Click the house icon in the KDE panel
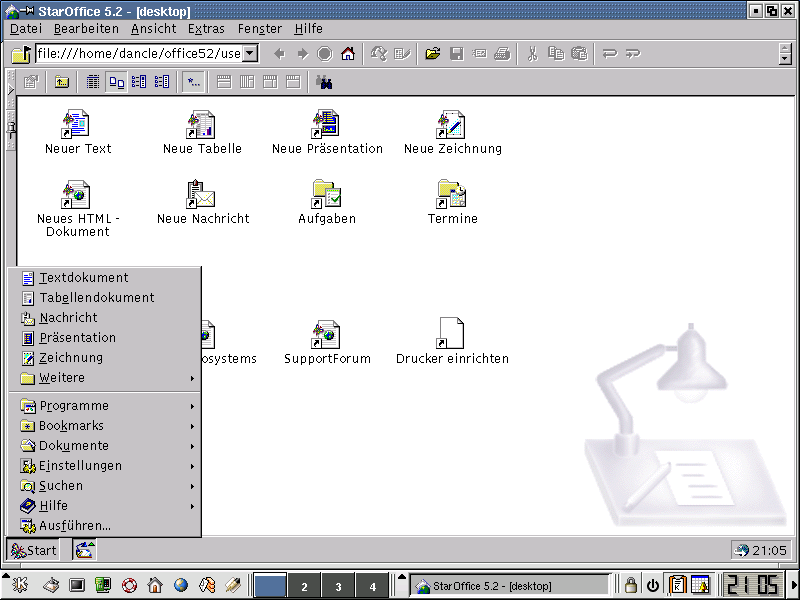The height and width of the screenshot is (600, 800). [x=155, y=585]
